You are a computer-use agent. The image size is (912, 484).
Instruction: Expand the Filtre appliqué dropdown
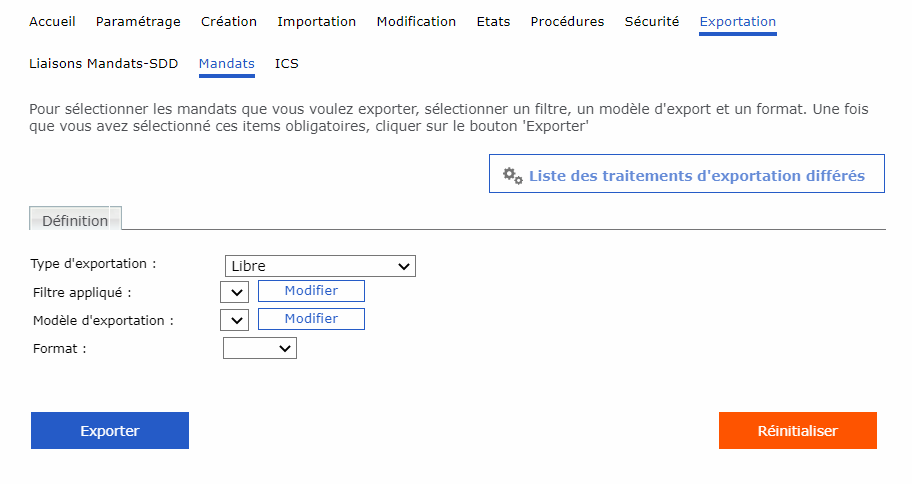[x=234, y=292]
